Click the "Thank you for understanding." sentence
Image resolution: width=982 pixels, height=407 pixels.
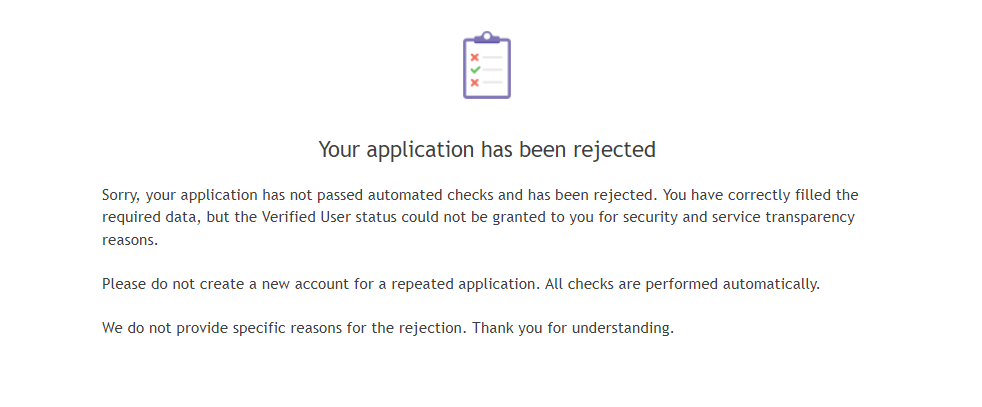573,328
